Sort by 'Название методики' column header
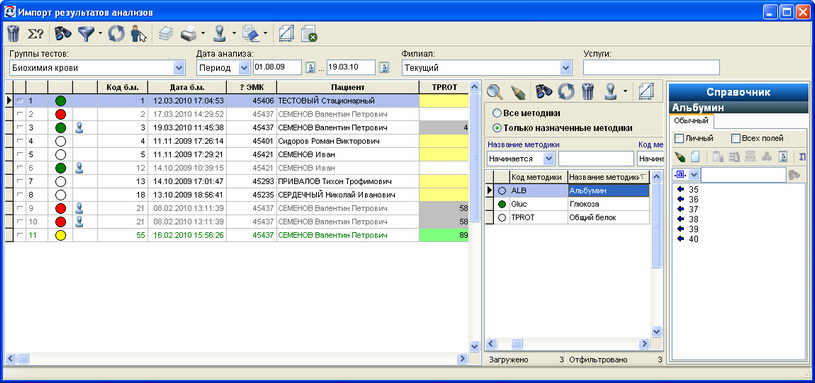815x383 pixels. (609, 177)
